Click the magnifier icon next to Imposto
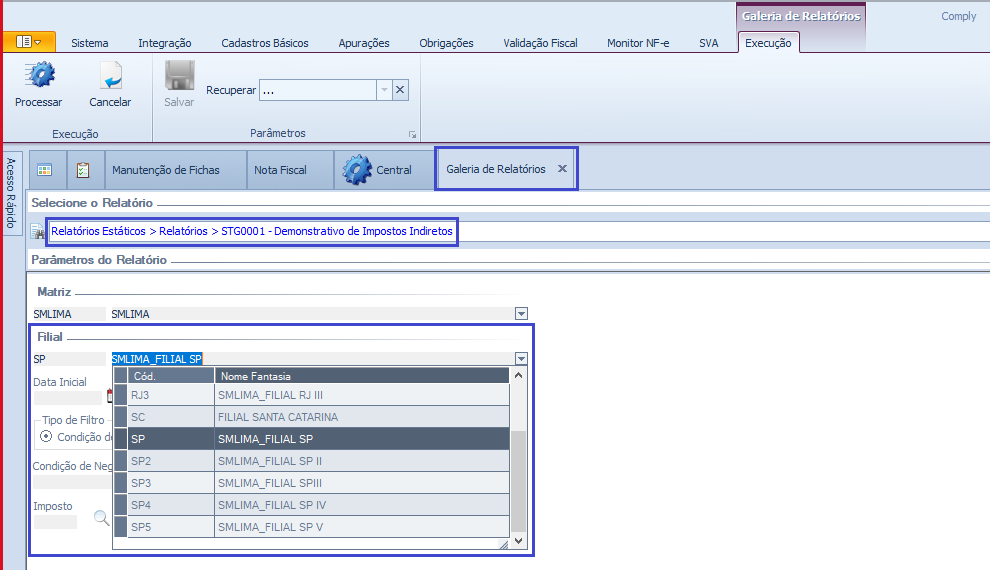This screenshot has height=570, width=990. pos(101,518)
